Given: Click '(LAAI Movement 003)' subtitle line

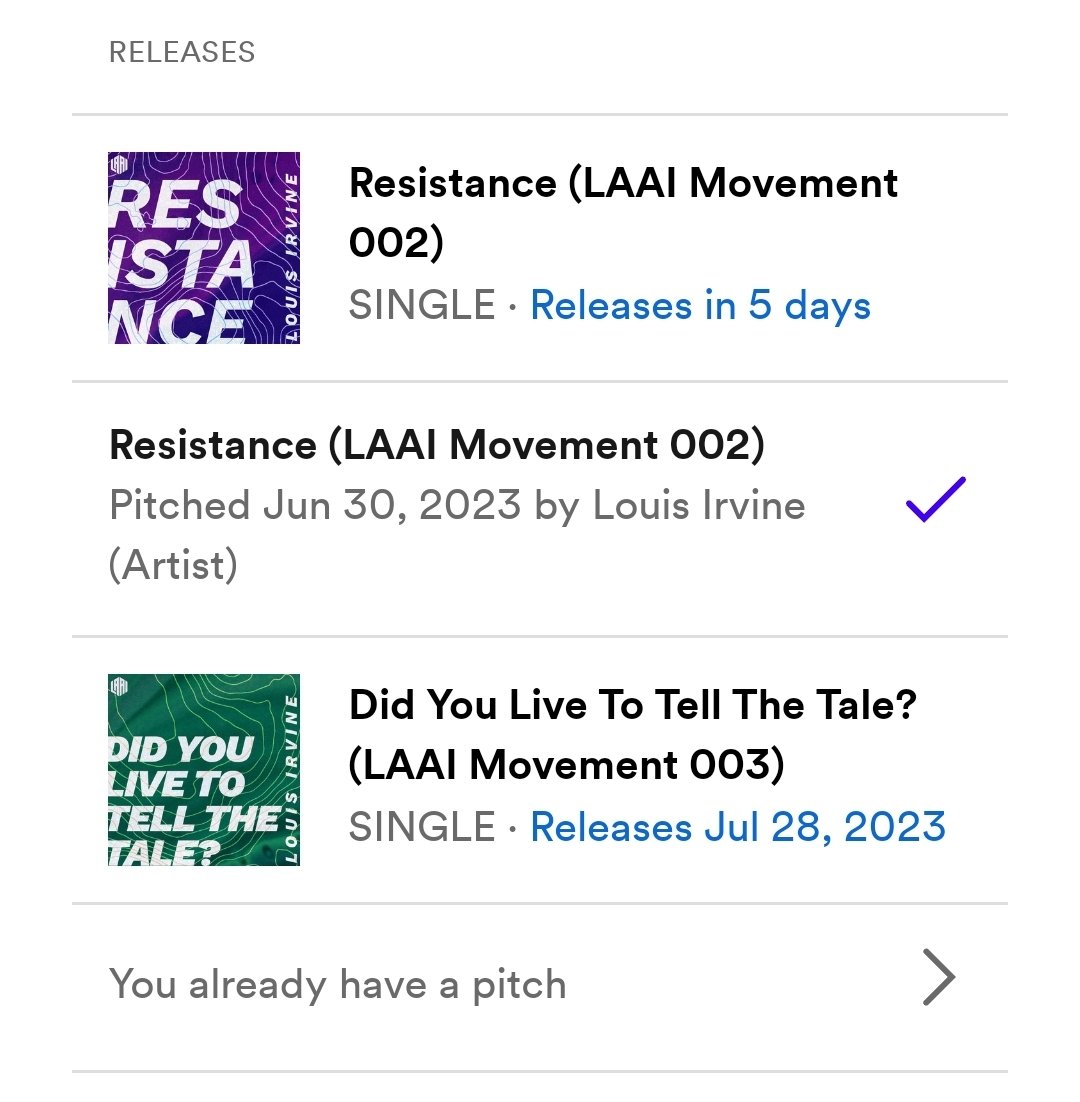Looking at the screenshot, I should click(x=566, y=765).
